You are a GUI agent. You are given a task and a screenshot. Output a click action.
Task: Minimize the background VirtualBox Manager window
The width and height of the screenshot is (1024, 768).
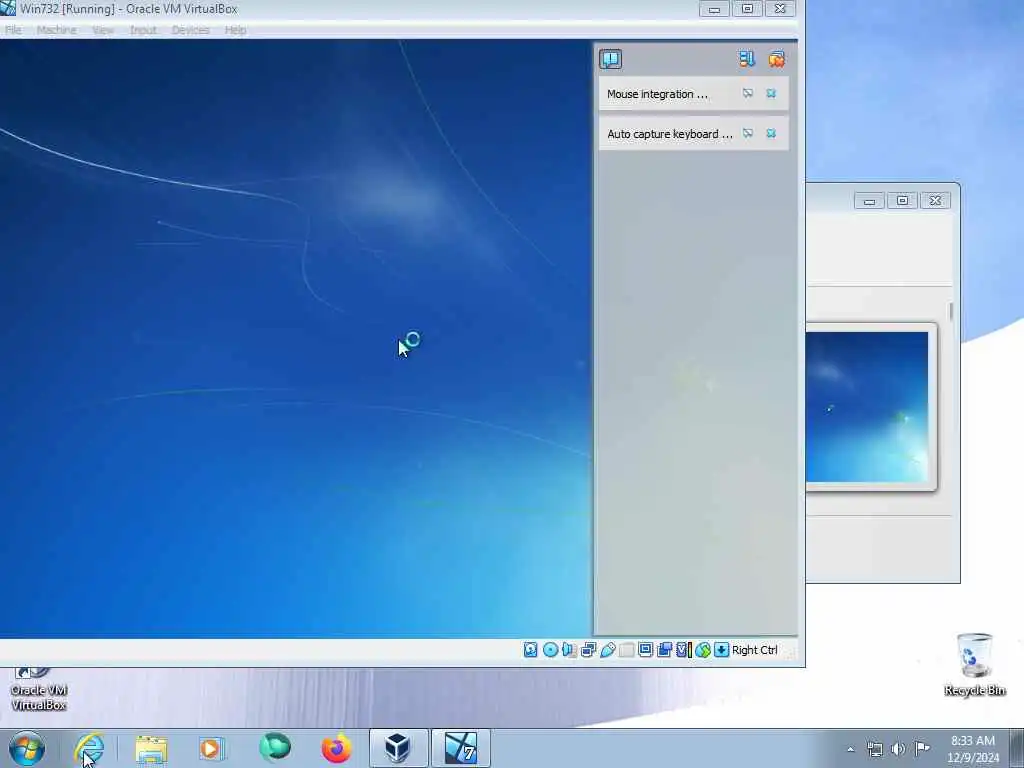(x=869, y=200)
